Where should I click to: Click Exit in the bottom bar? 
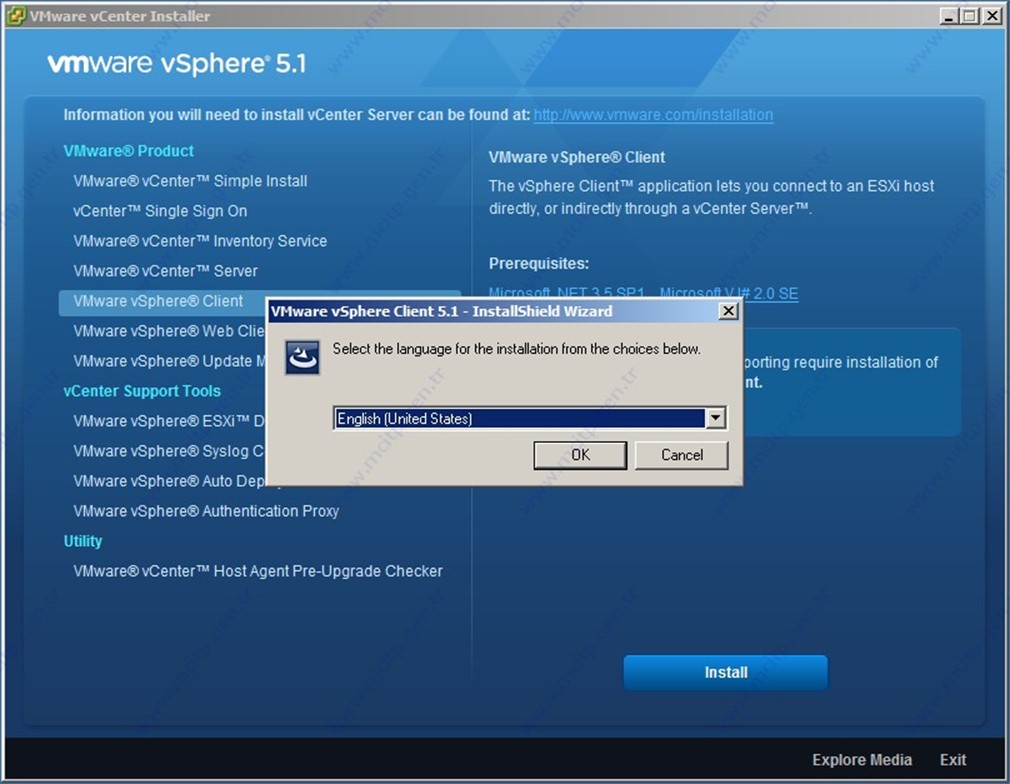coord(953,760)
